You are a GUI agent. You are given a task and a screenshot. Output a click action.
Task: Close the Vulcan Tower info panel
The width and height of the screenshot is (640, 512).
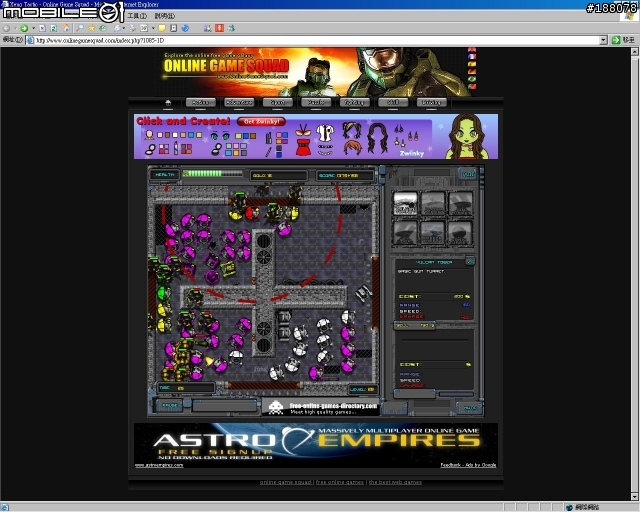click(470, 261)
